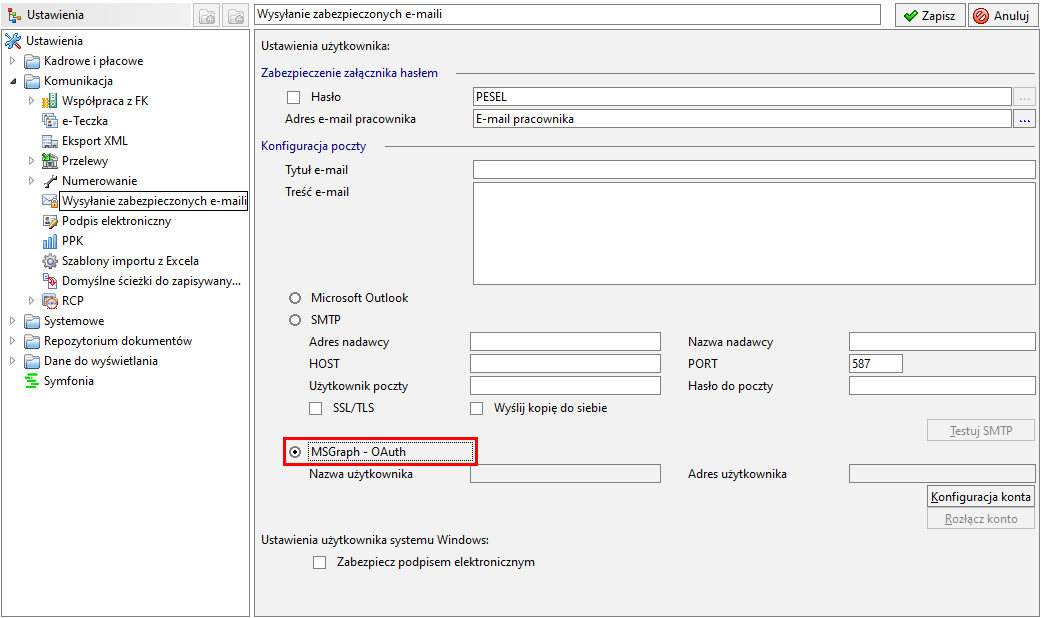
Task: Open the PPK settings item
Action: [x=72, y=241]
